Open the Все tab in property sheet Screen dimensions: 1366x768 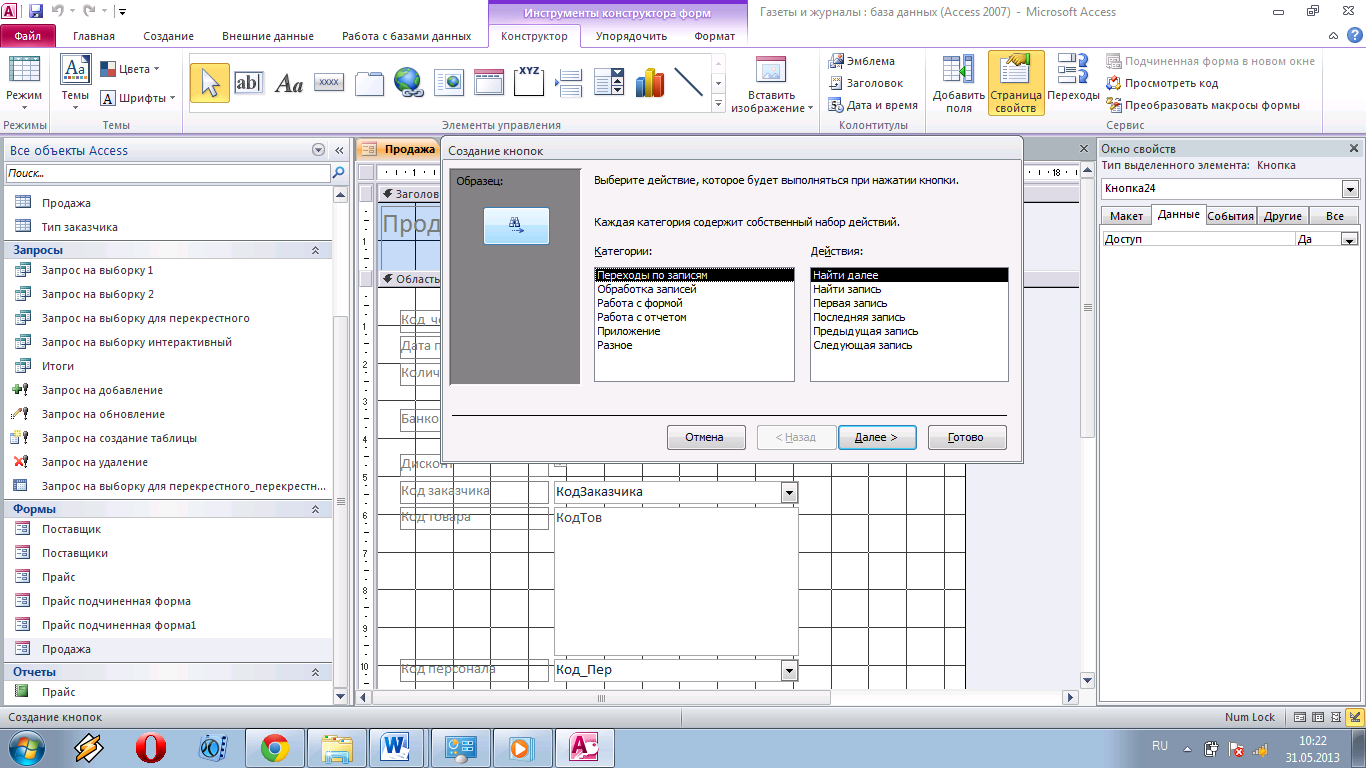pos(1334,216)
